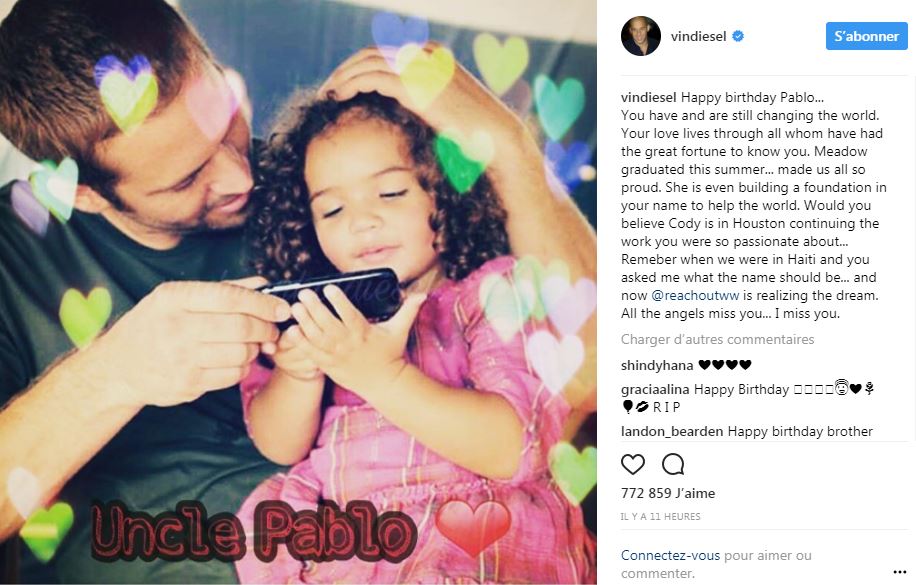The width and height of the screenshot is (916, 585).
Task: Like the post with the heart icon
Action: click(x=633, y=464)
